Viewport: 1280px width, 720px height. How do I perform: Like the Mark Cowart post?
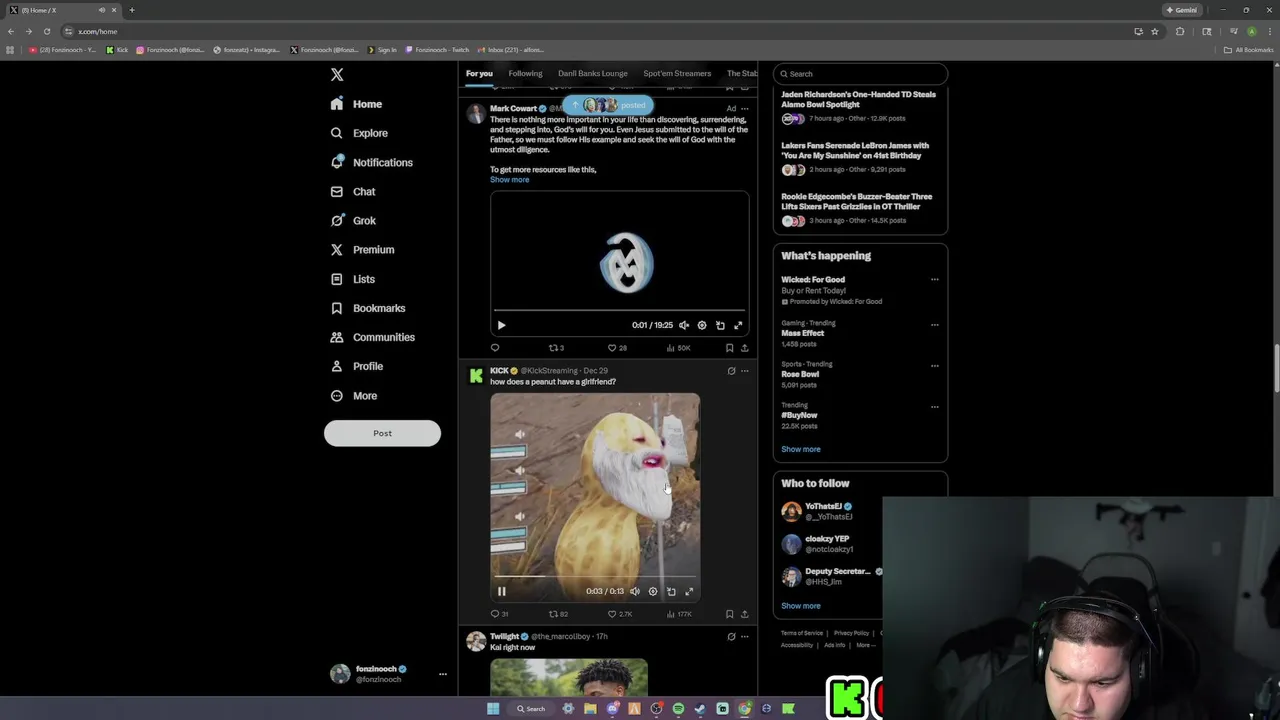click(x=617, y=348)
